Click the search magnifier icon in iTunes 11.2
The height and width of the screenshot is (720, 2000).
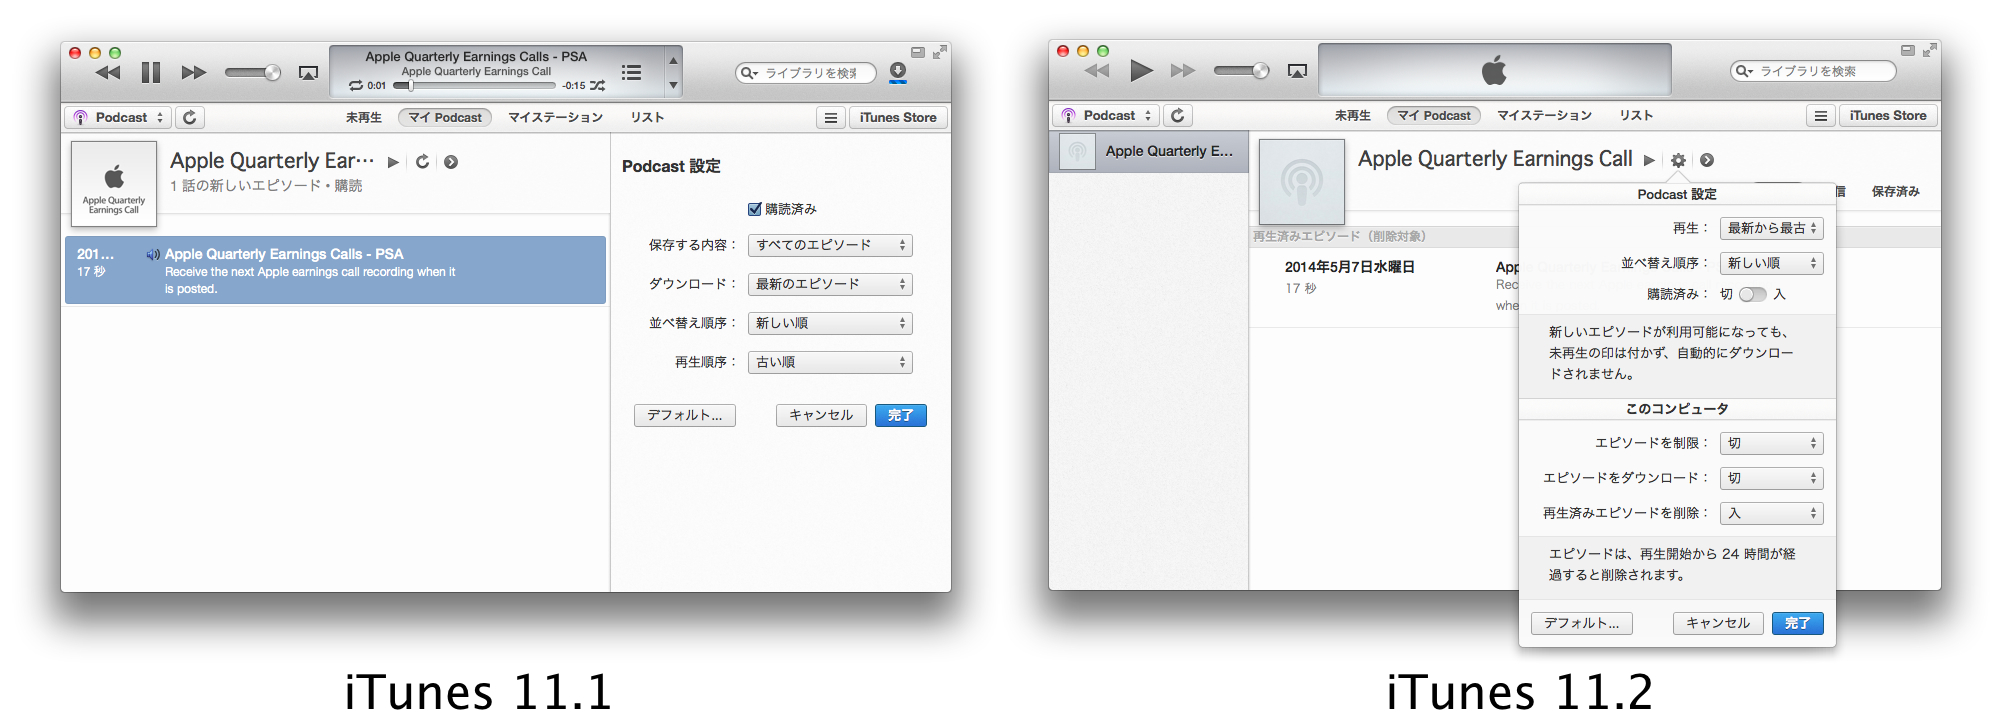[x=1744, y=71]
